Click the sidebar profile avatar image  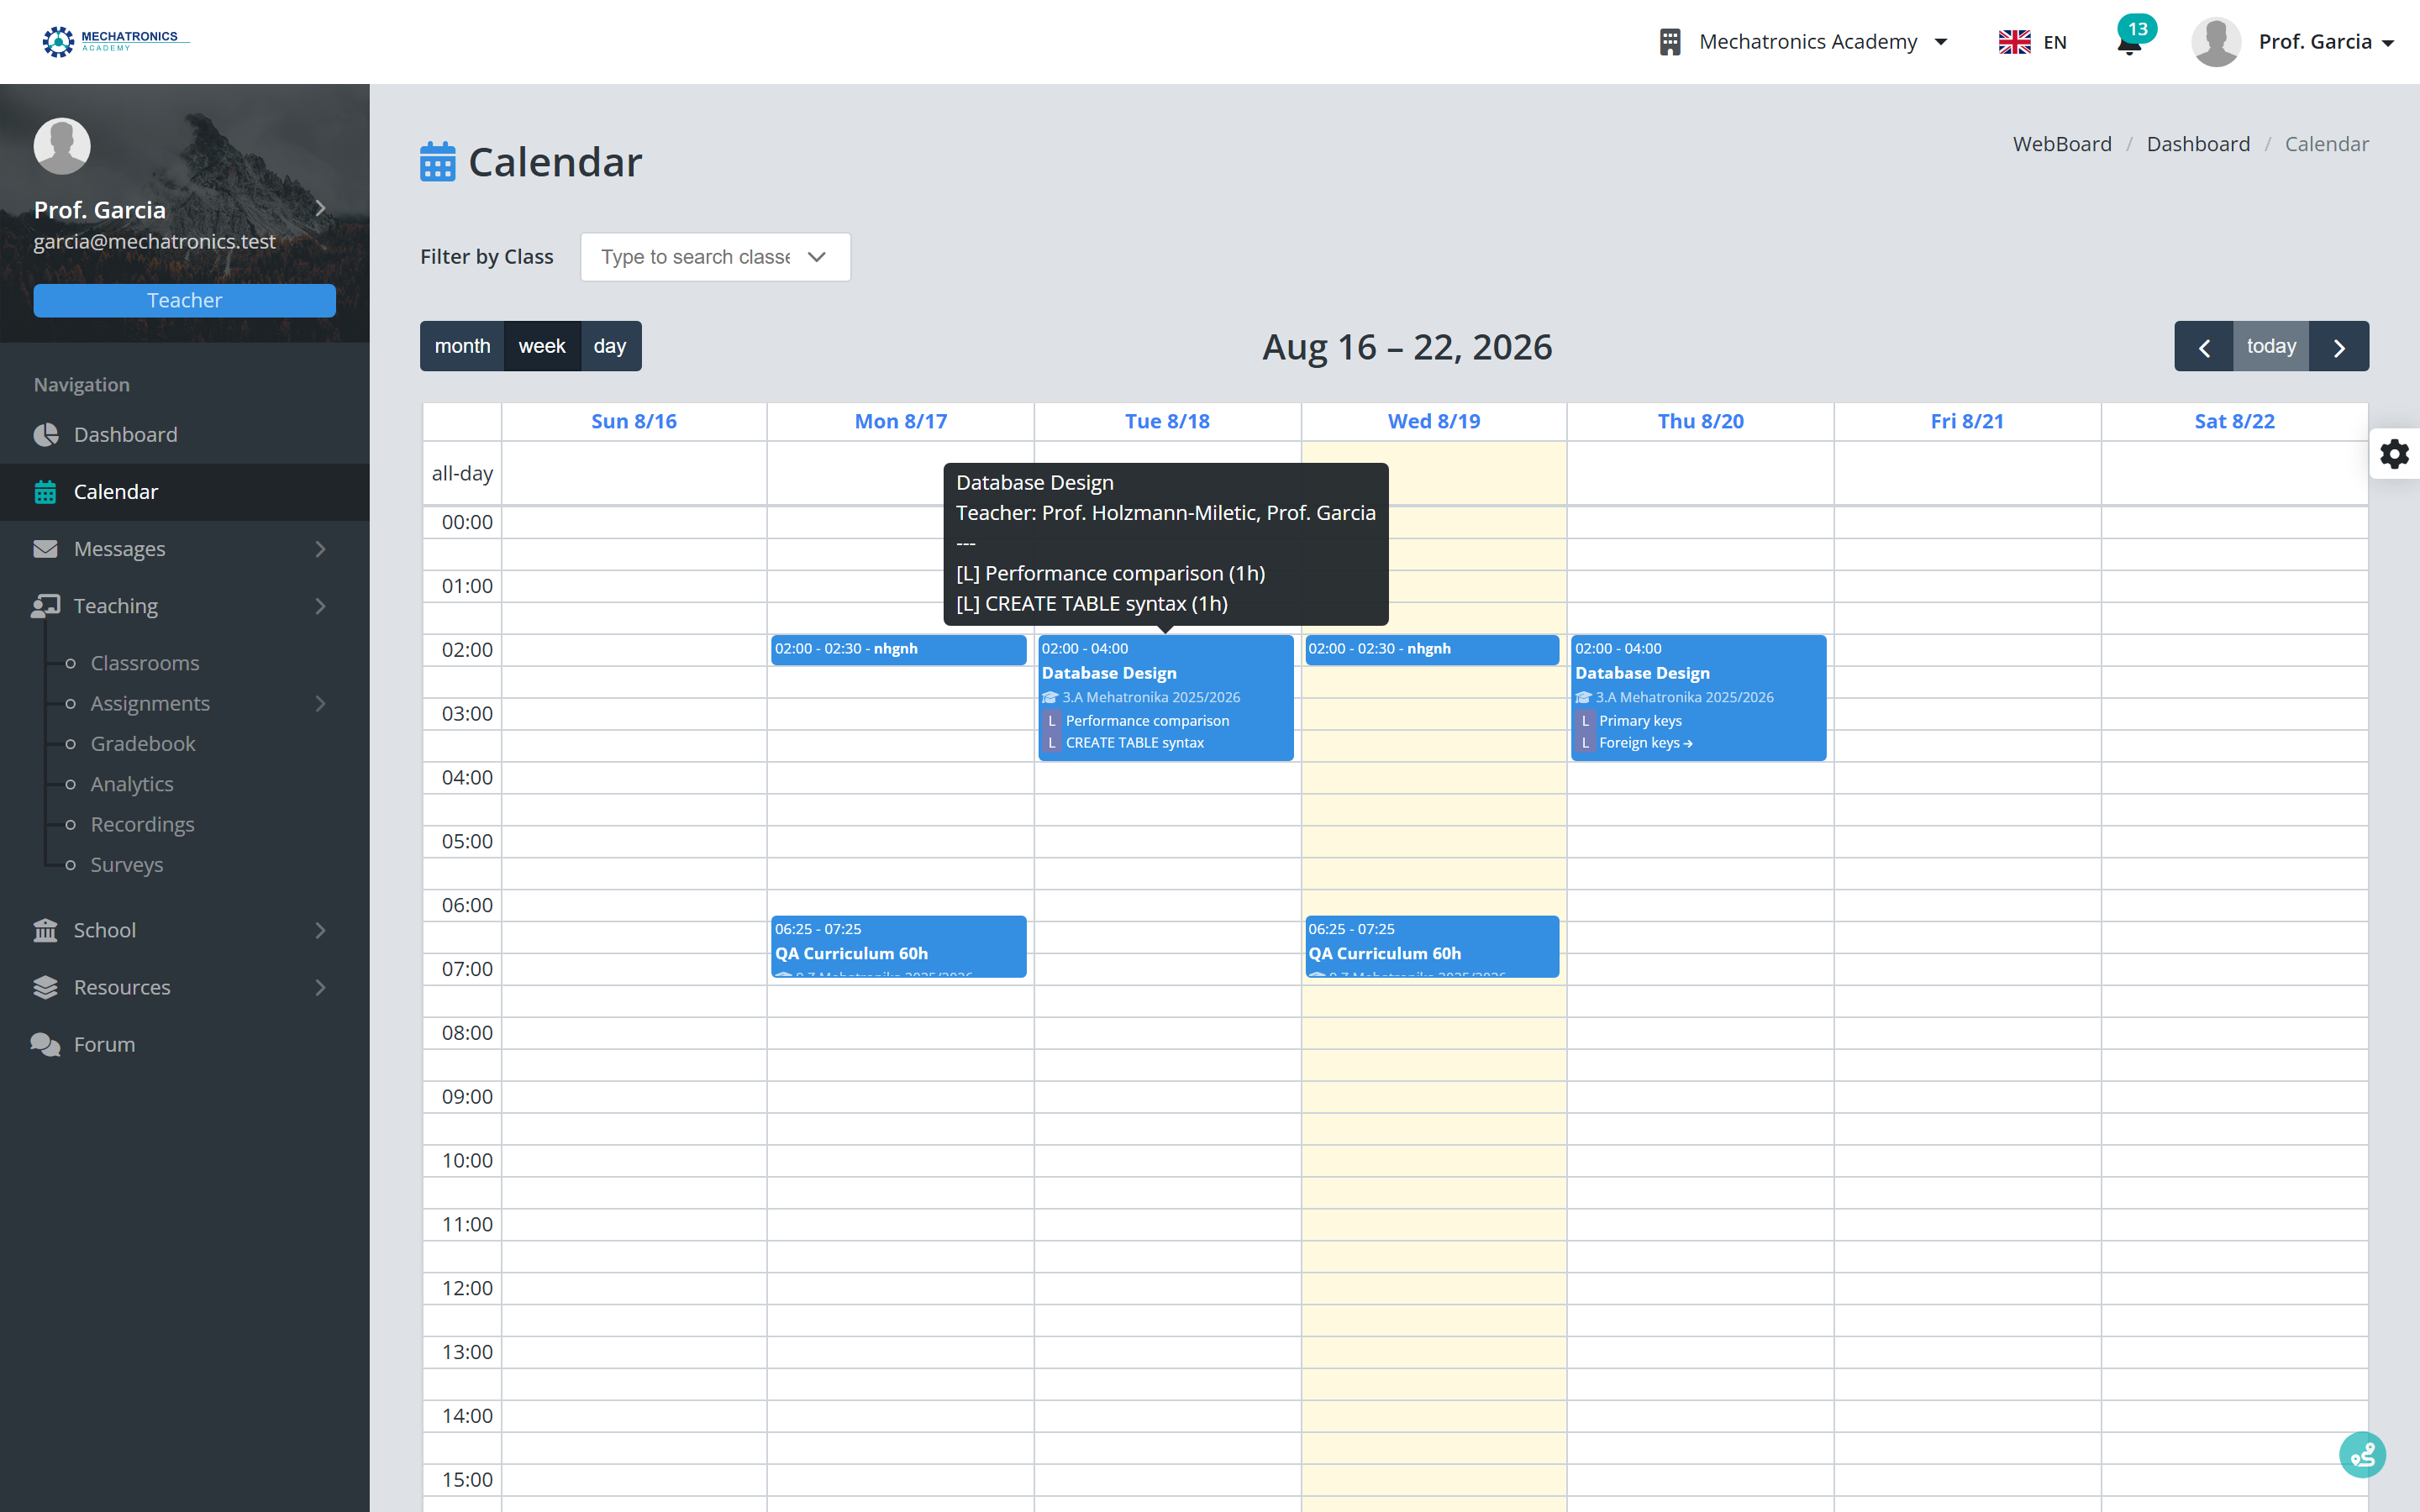tap(62, 146)
